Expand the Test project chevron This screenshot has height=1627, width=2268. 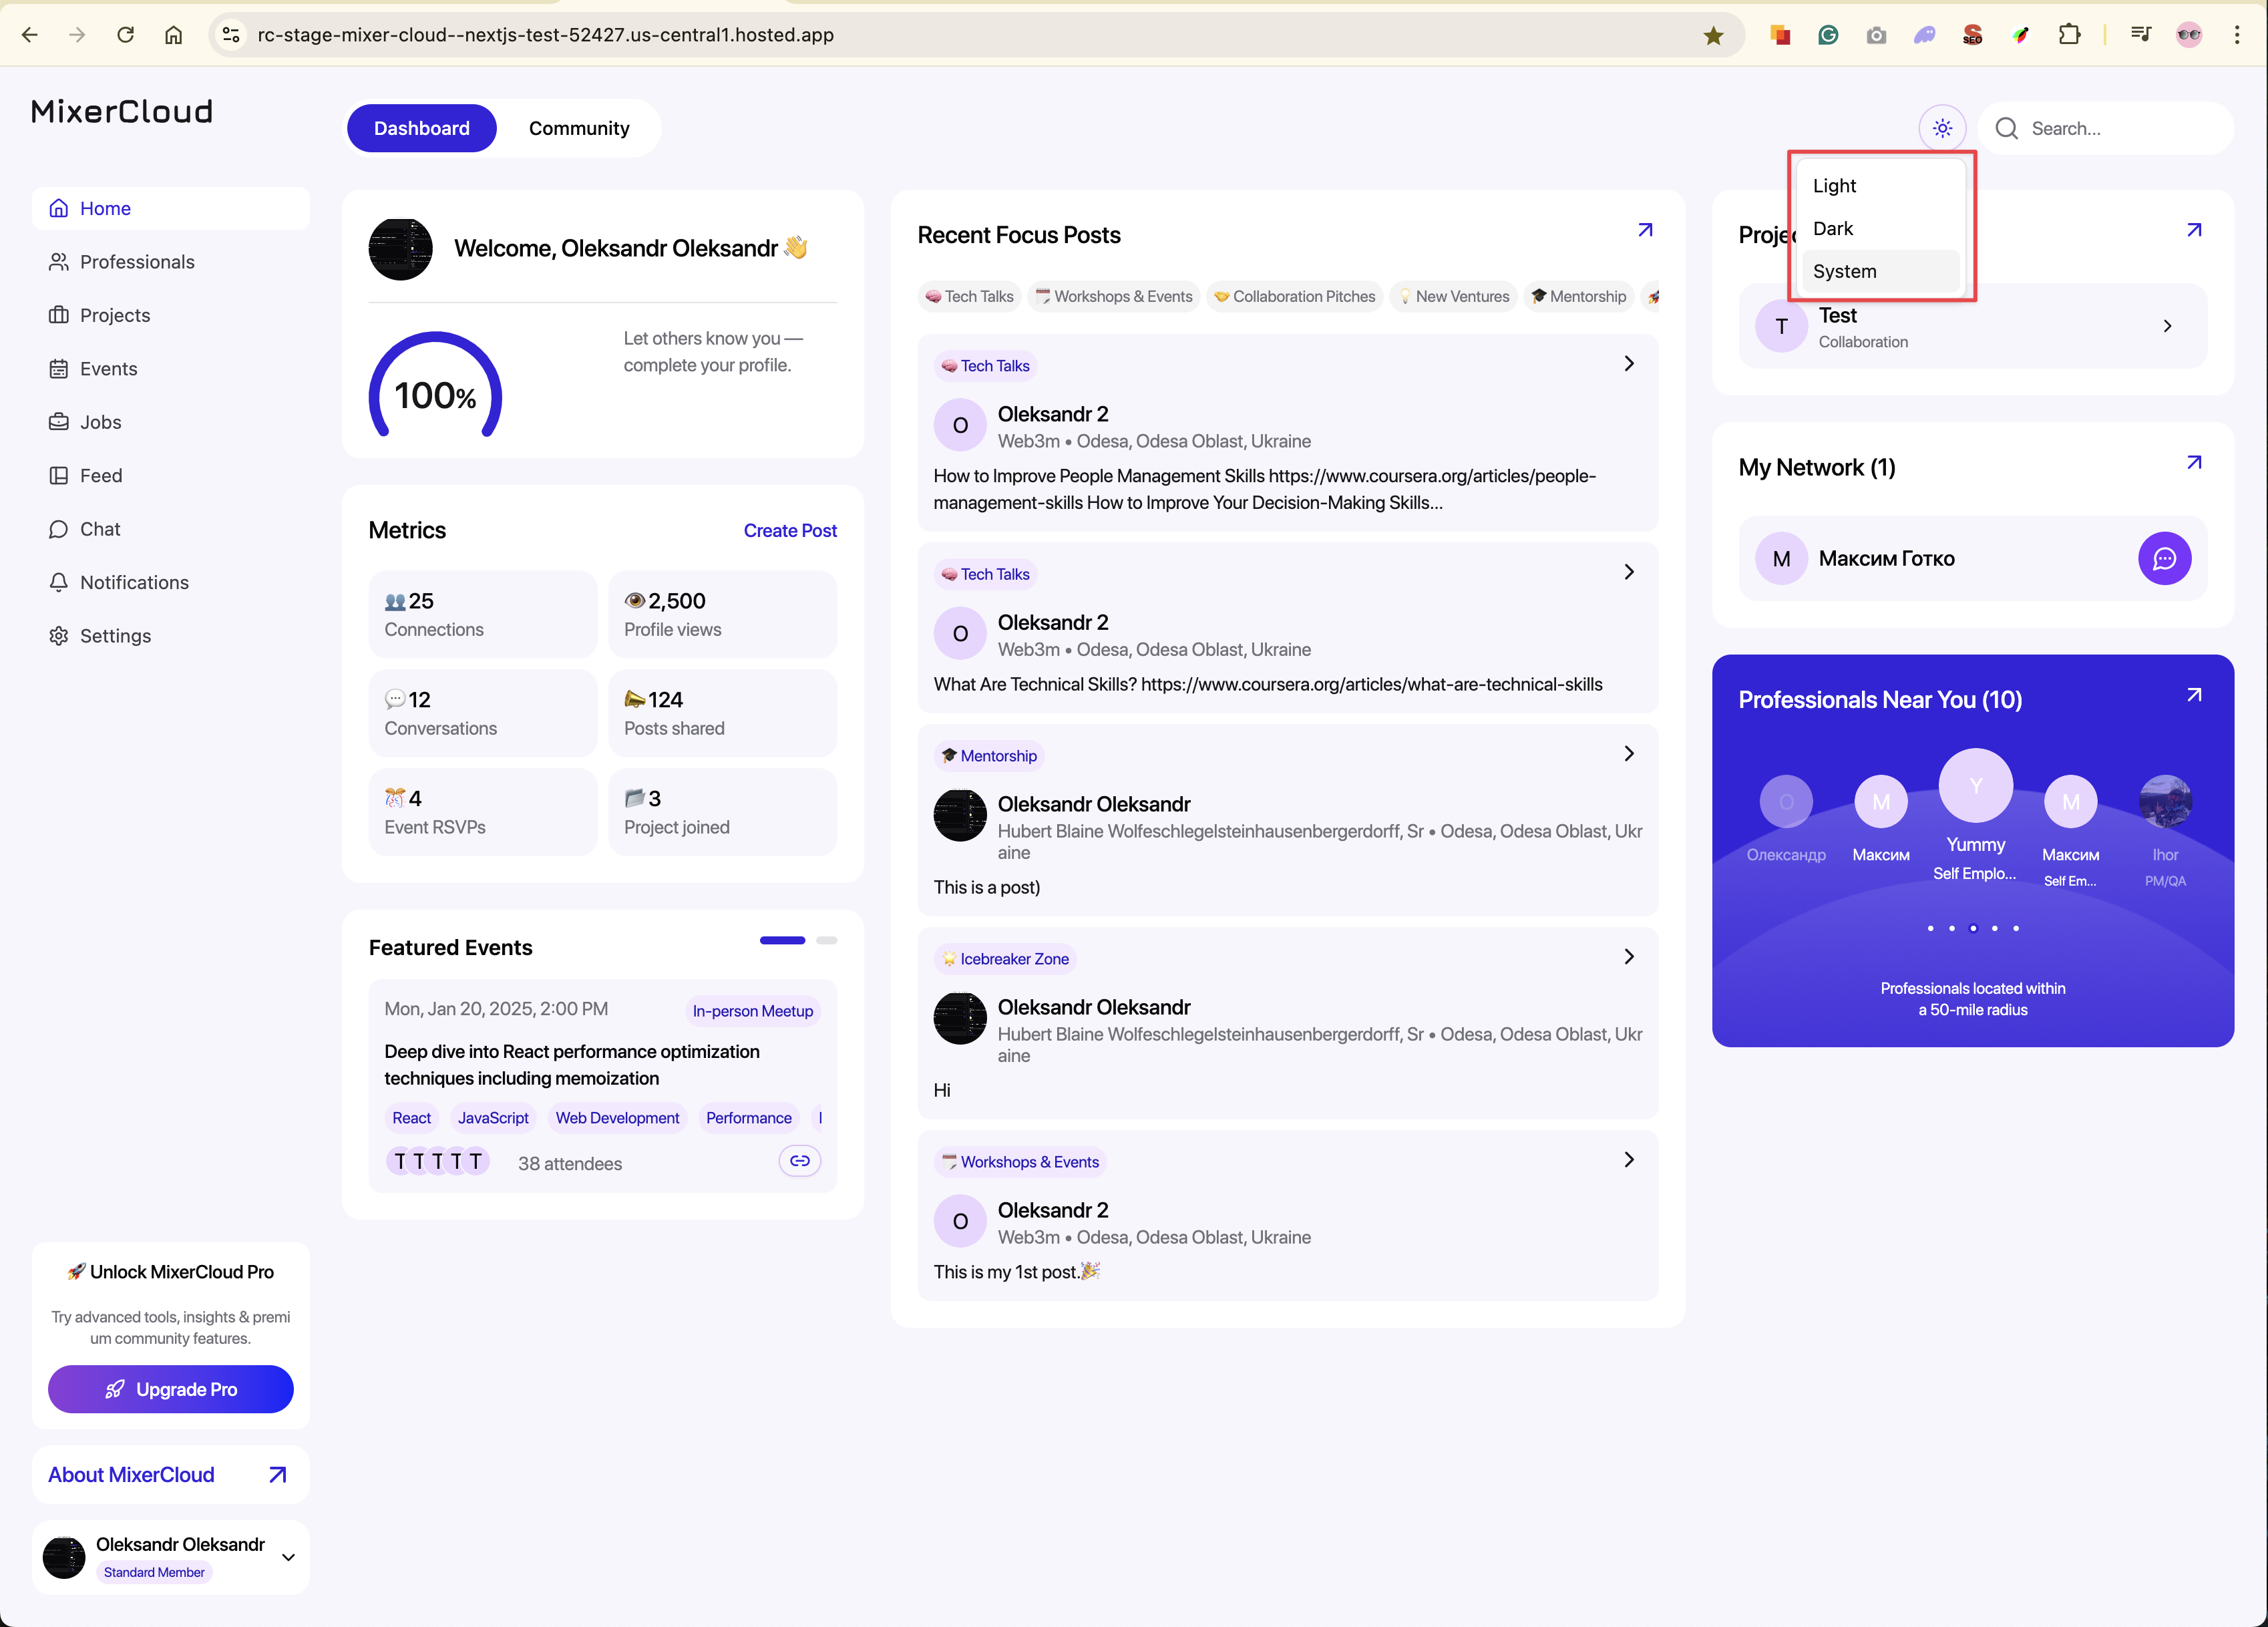tap(2167, 326)
